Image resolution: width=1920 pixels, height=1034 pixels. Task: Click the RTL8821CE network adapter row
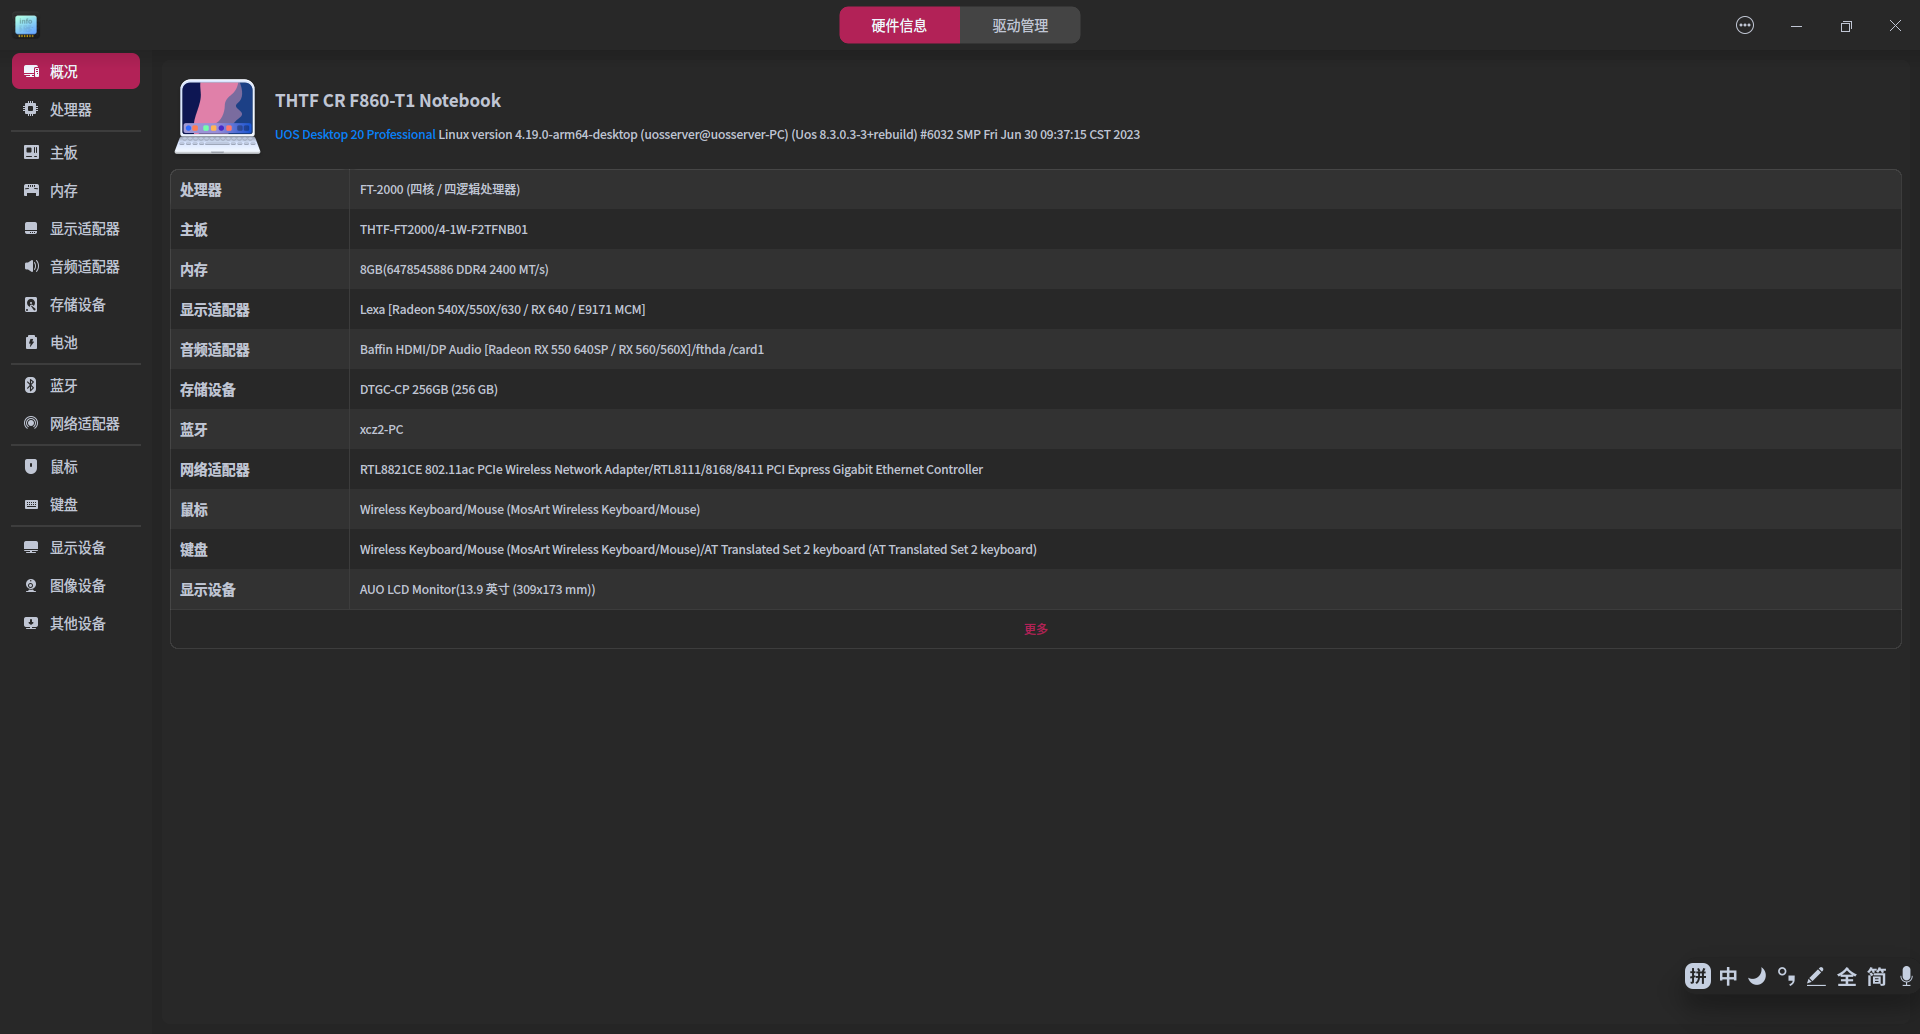[x=1036, y=469]
